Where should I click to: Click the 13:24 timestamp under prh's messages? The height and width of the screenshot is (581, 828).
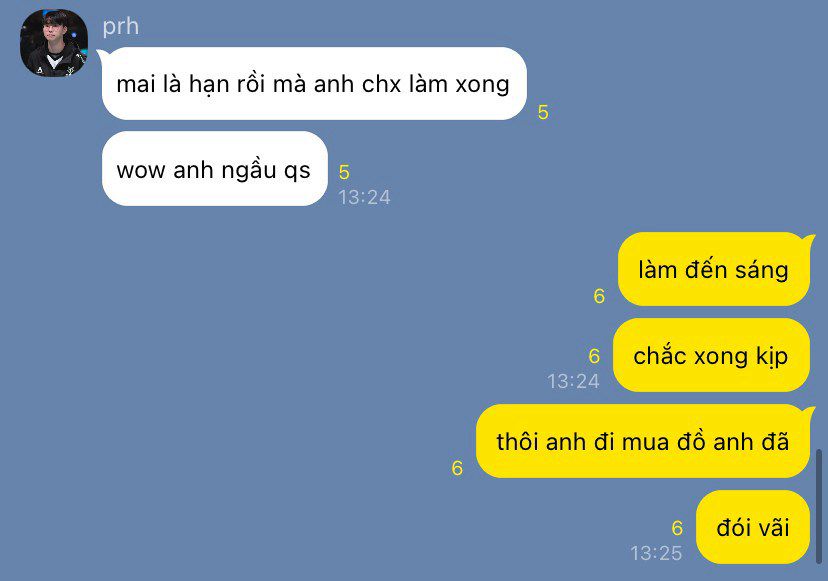tap(364, 197)
